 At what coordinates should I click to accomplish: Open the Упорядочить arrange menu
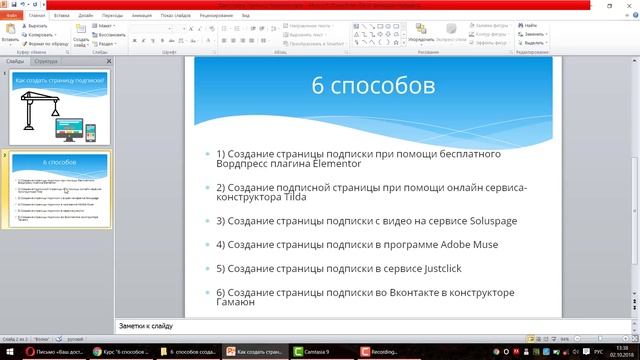[x=421, y=33]
